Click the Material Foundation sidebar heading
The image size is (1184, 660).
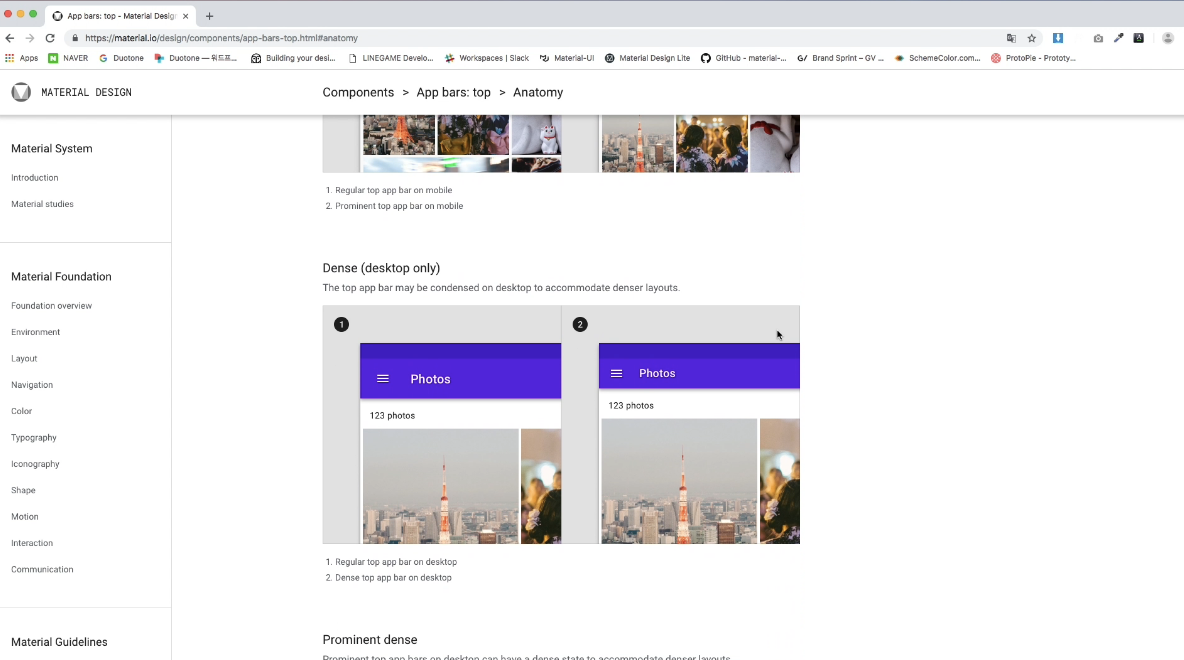coord(61,277)
